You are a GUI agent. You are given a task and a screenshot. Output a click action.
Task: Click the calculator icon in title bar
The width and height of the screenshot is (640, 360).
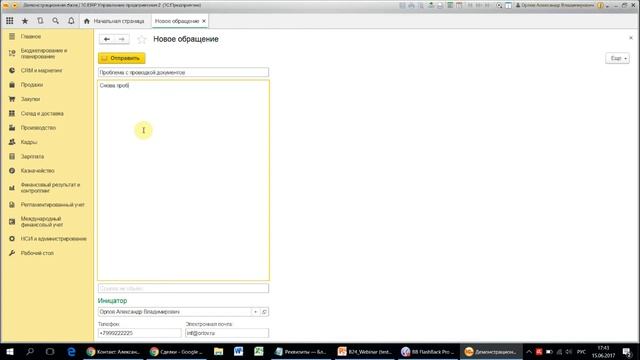(450, 5)
